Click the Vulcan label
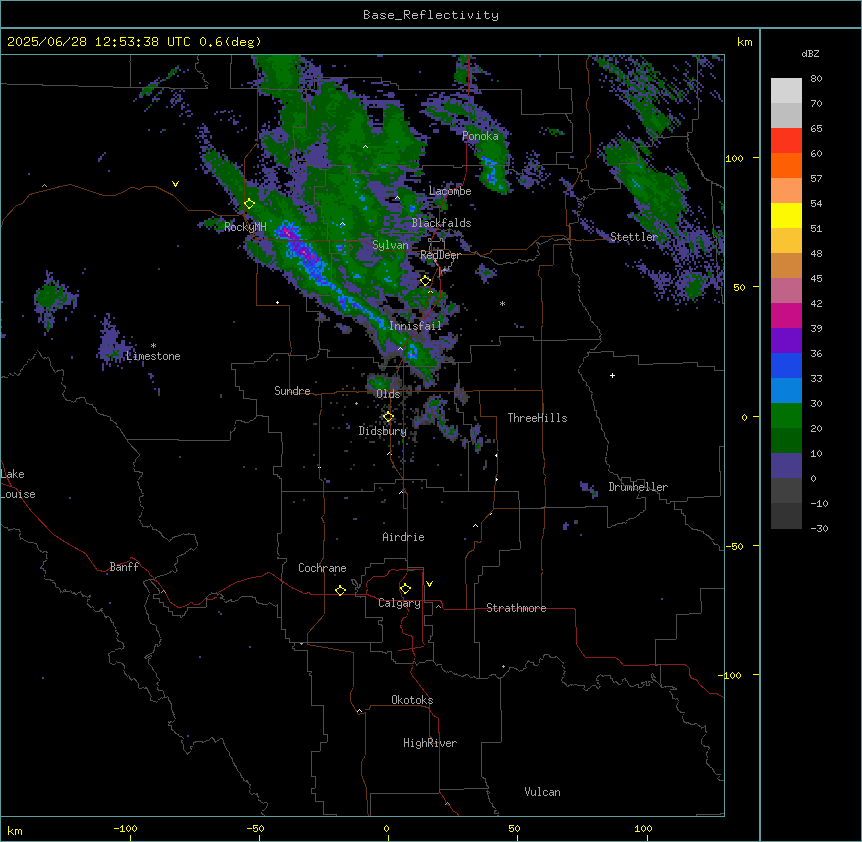The height and width of the screenshot is (842, 862). pyautogui.click(x=543, y=792)
